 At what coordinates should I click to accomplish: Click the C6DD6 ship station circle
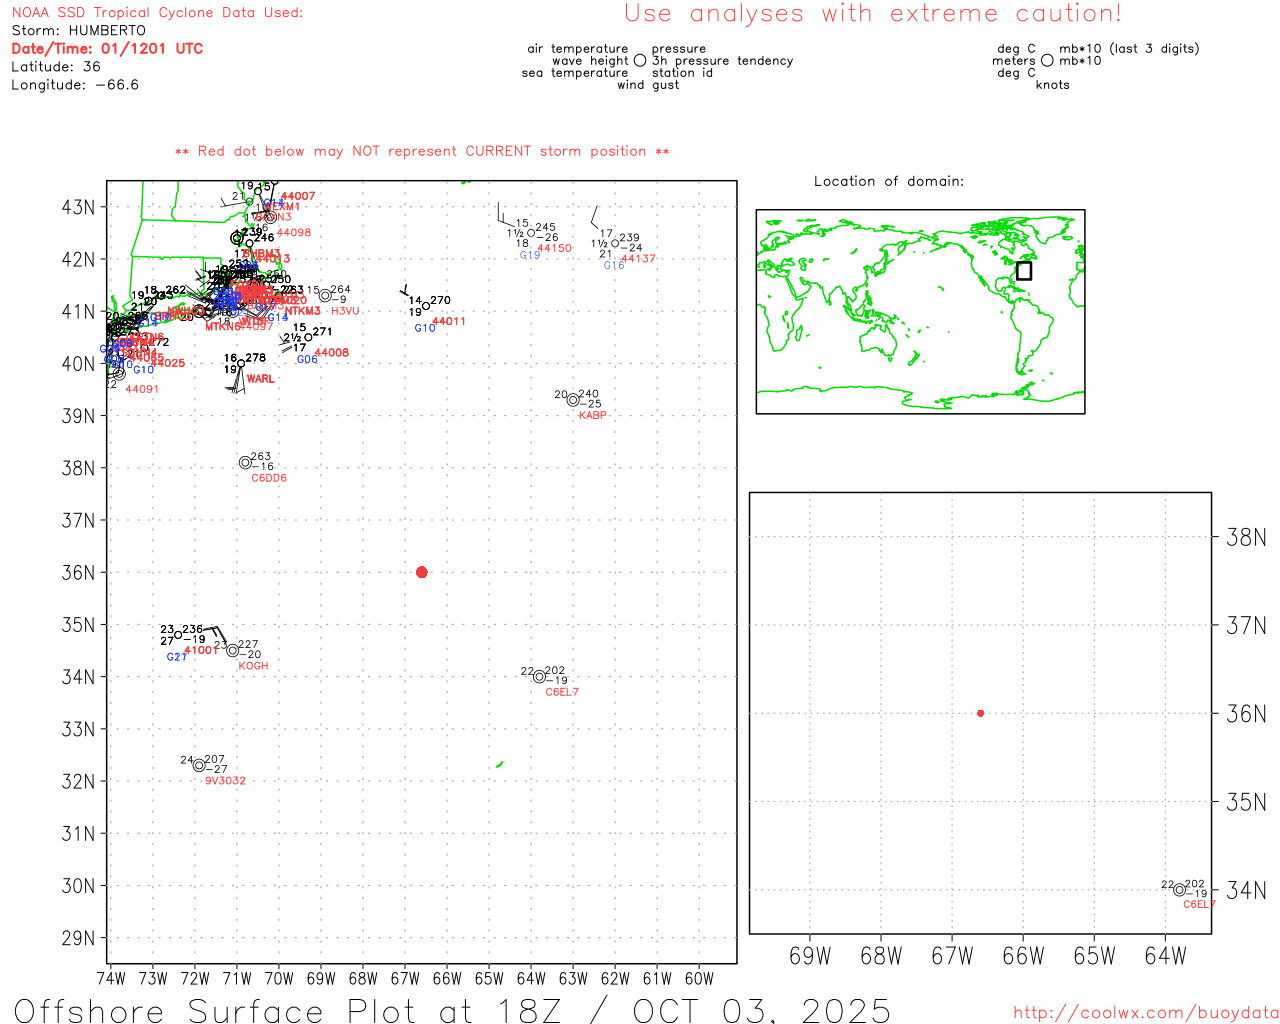[x=245, y=463]
